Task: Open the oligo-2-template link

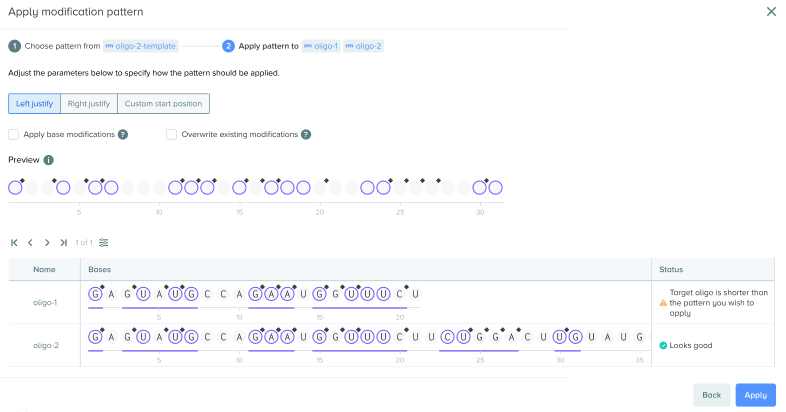Action: 141,46
